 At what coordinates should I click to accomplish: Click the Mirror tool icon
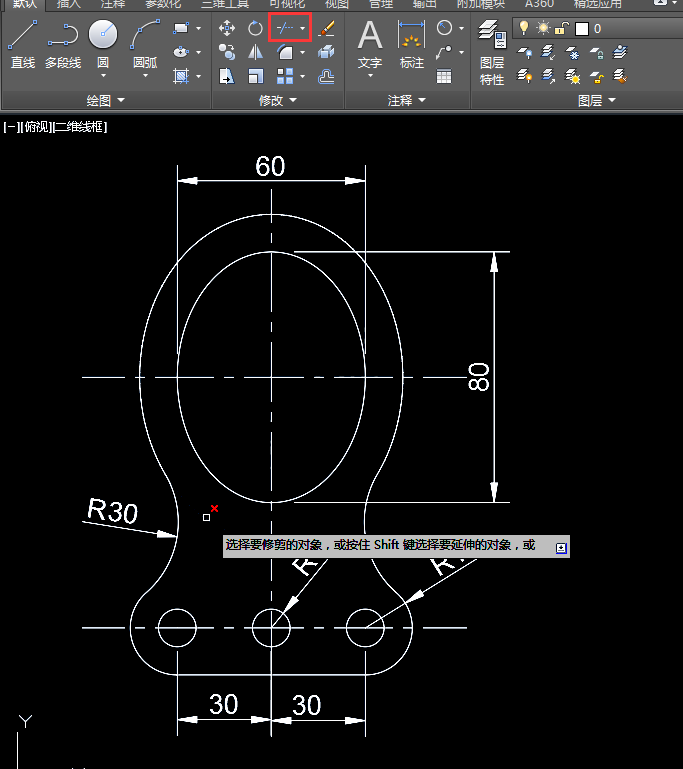(x=255, y=52)
